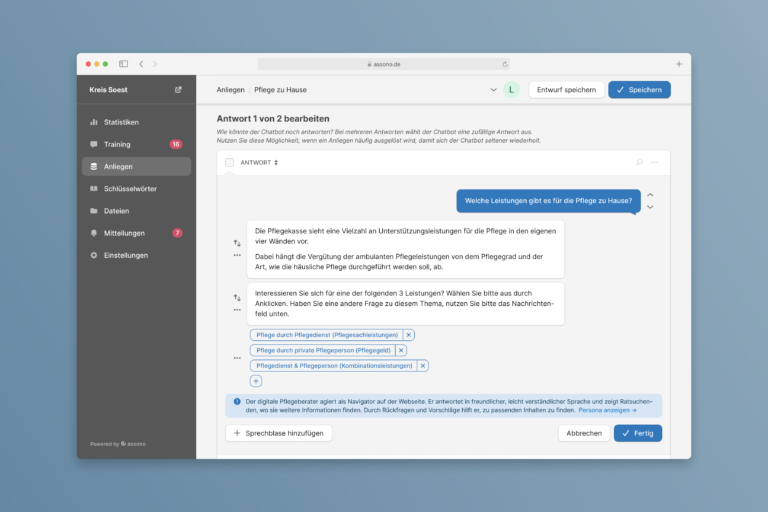
Task: Toggle the browser sidebar icon
Action: click(x=123, y=64)
